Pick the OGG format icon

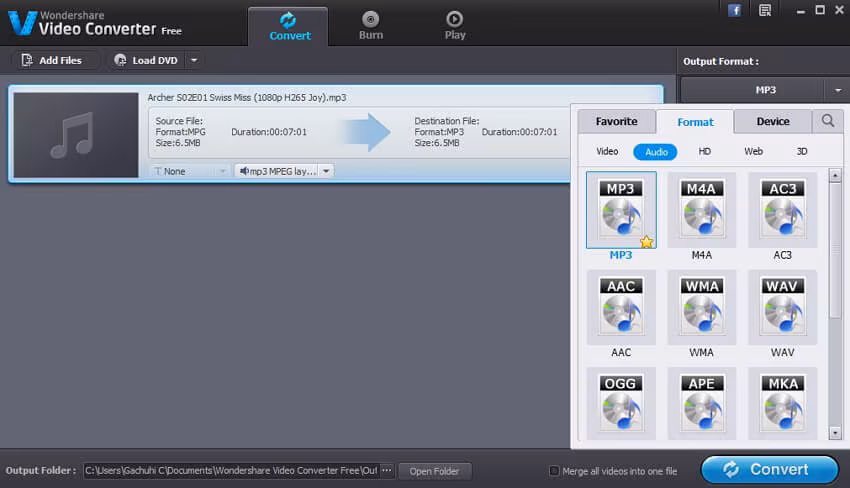[x=621, y=403]
